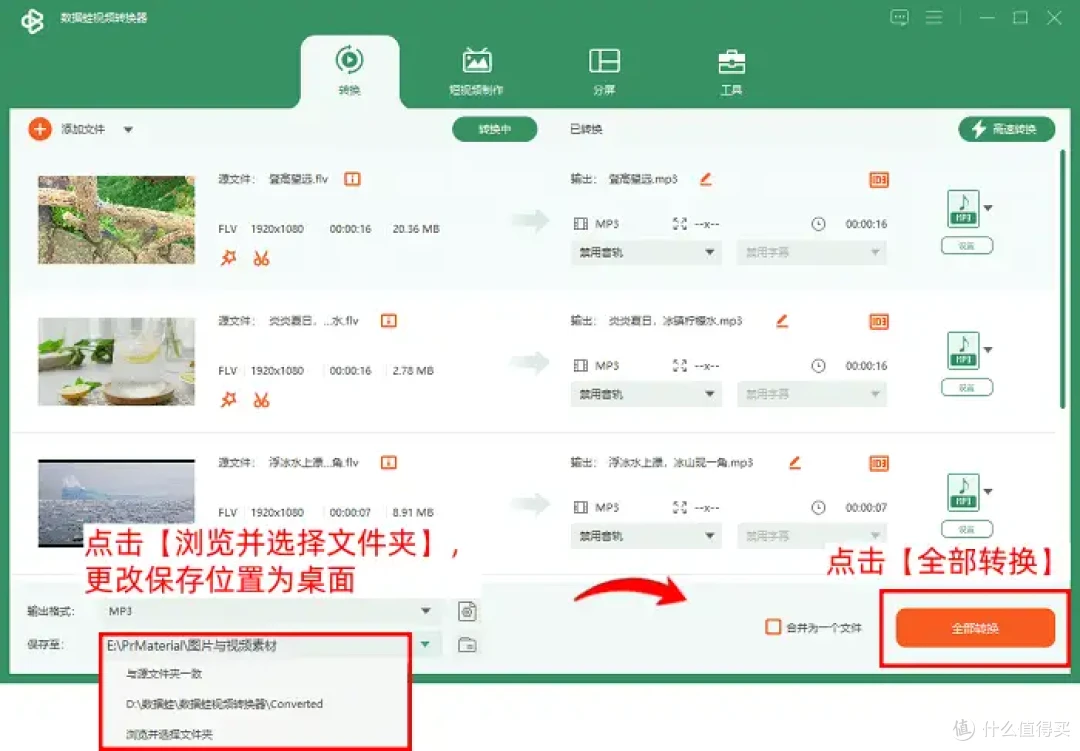Click the orange plus add-file icon

coord(40,129)
